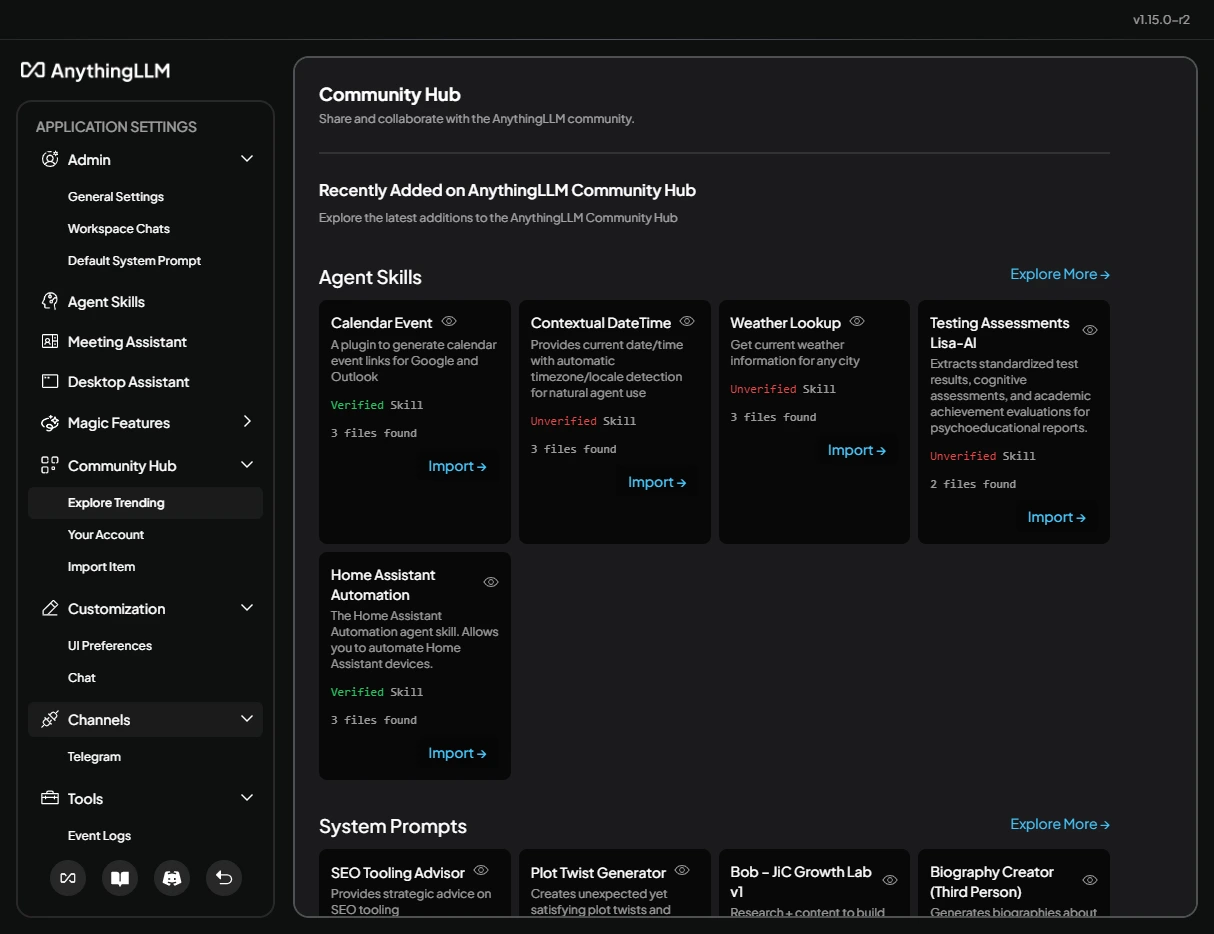This screenshot has height=934, width=1214.
Task: Open AnythingLLM home footer icon
Action: 68,878
